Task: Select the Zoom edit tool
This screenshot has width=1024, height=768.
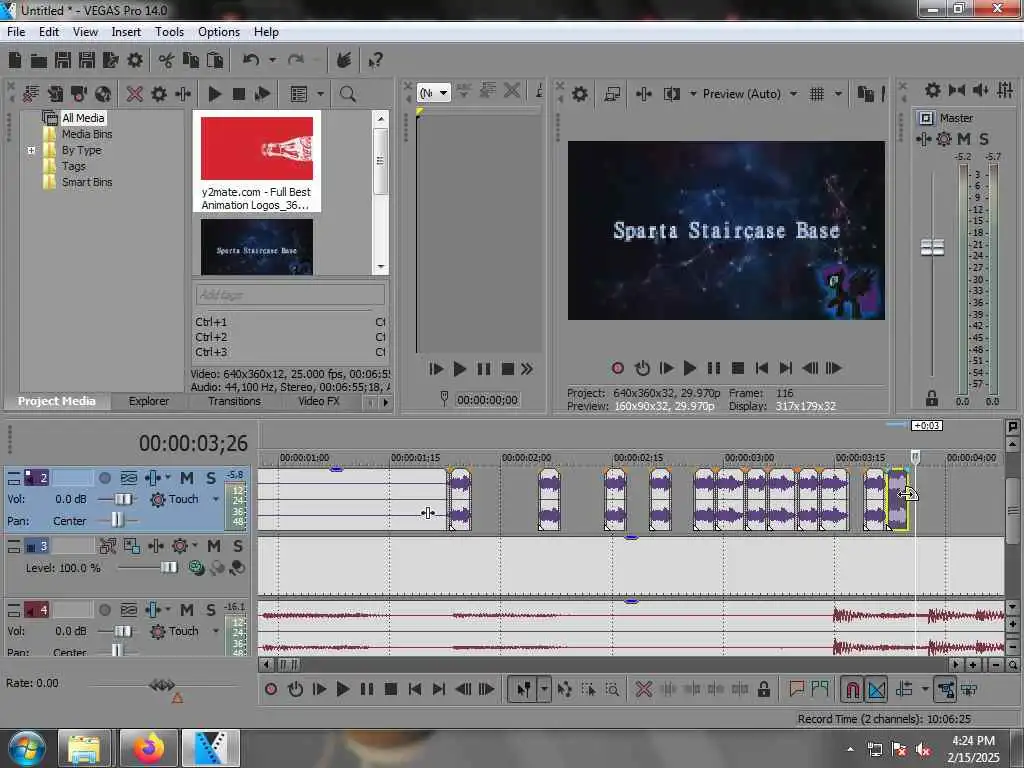Action: click(x=613, y=689)
